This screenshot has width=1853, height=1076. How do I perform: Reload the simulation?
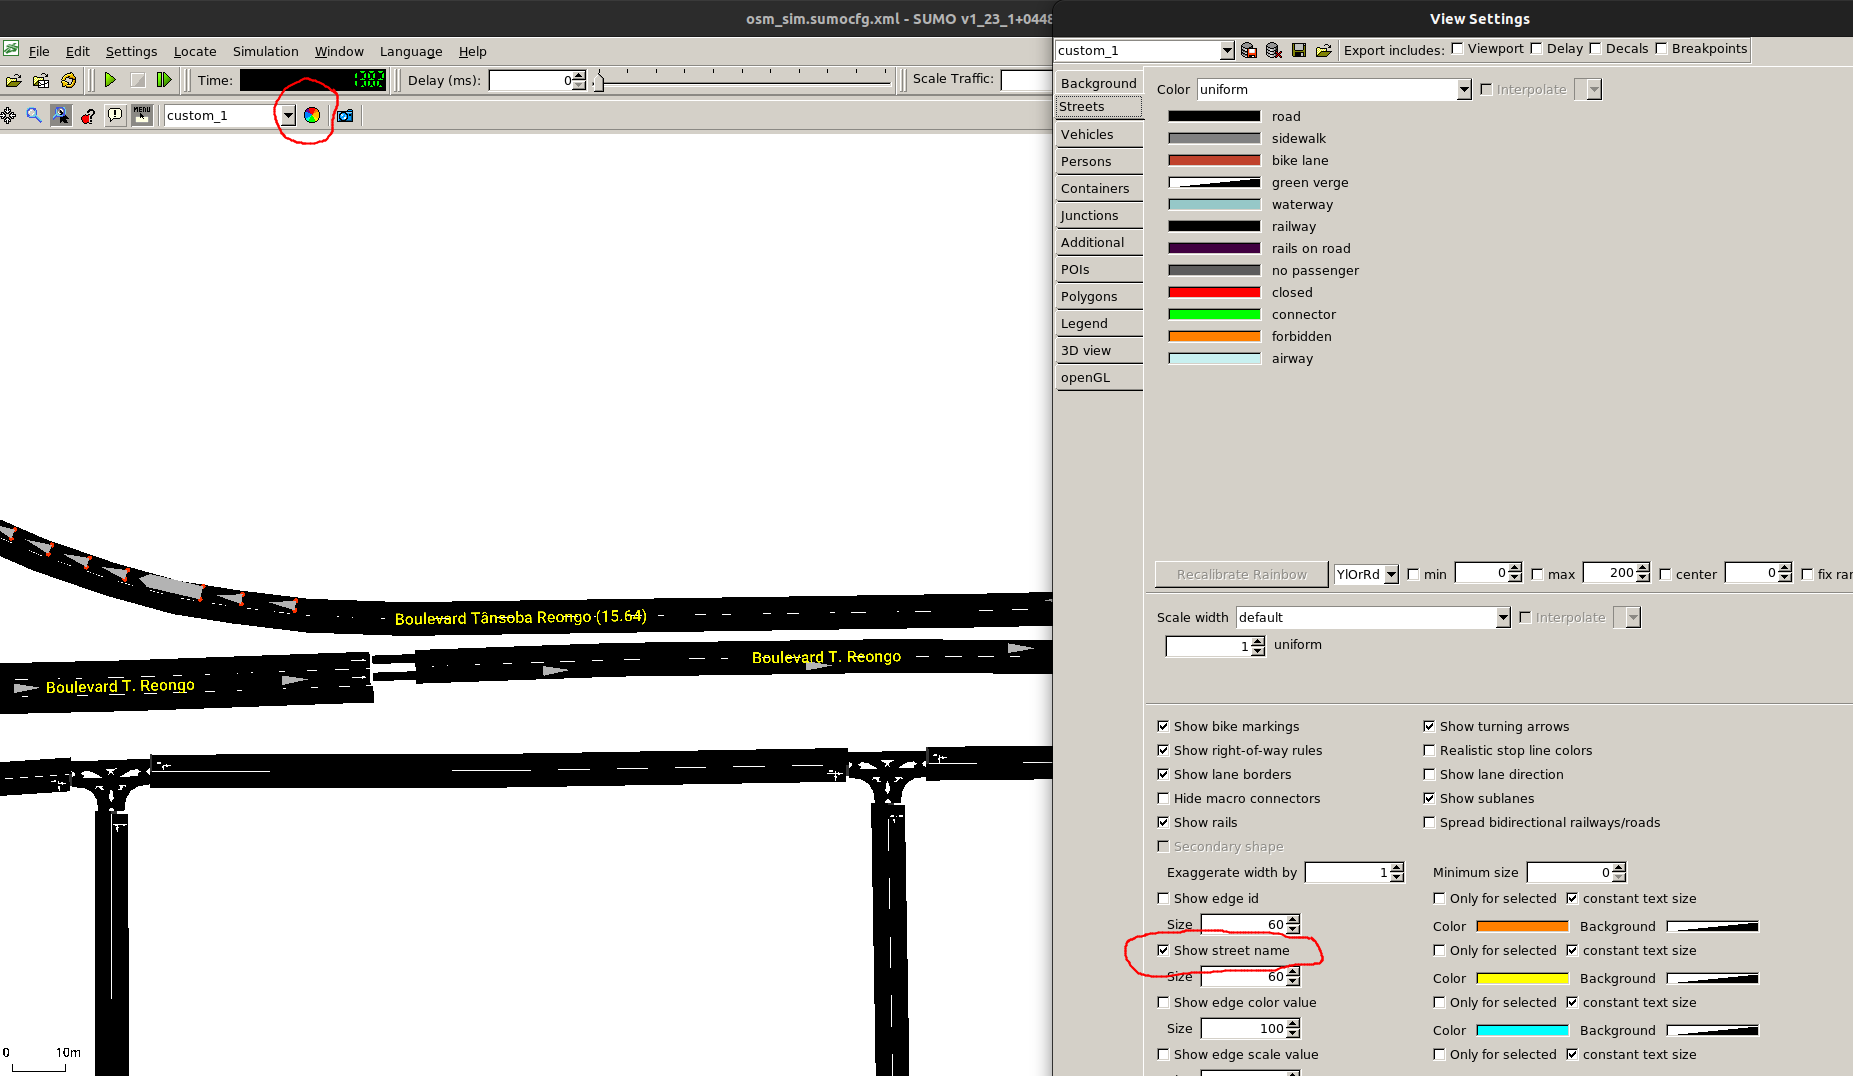click(68, 80)
